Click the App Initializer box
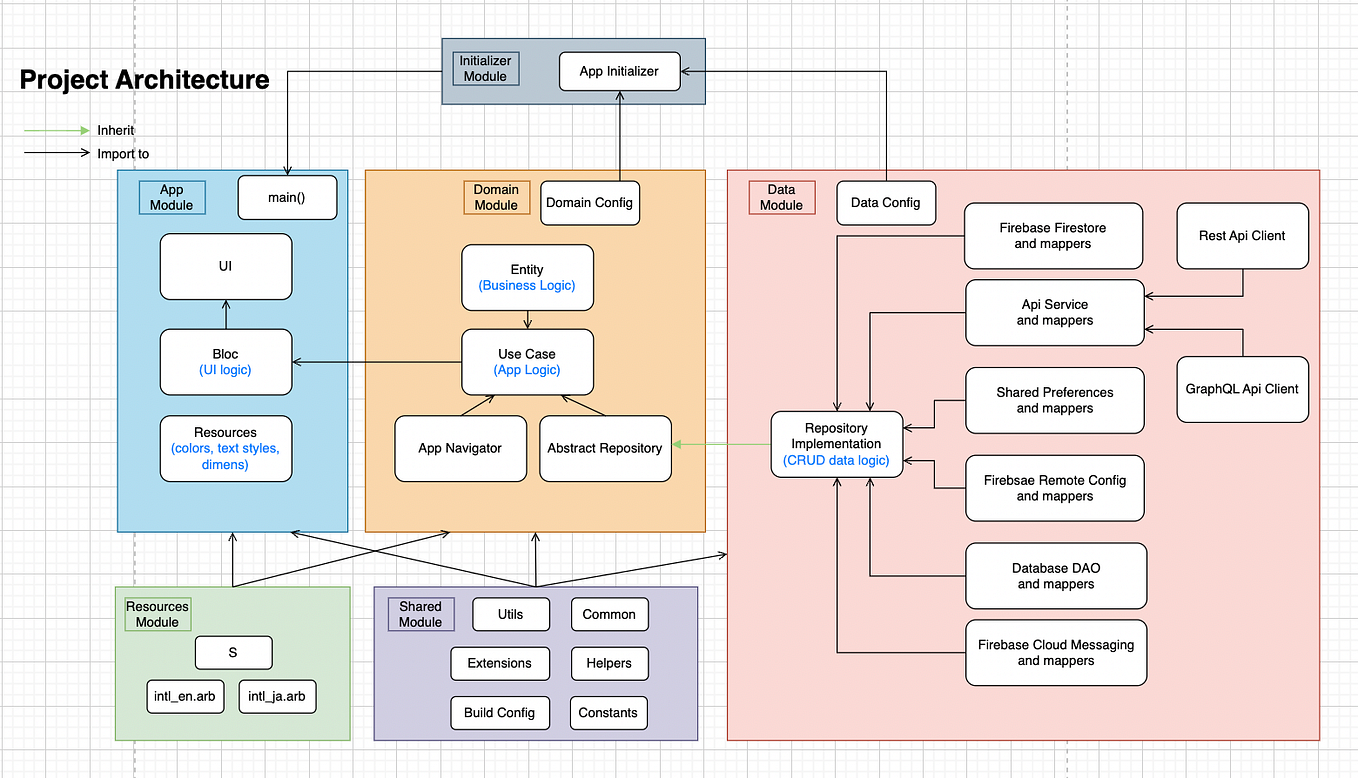 click(619, 71)
